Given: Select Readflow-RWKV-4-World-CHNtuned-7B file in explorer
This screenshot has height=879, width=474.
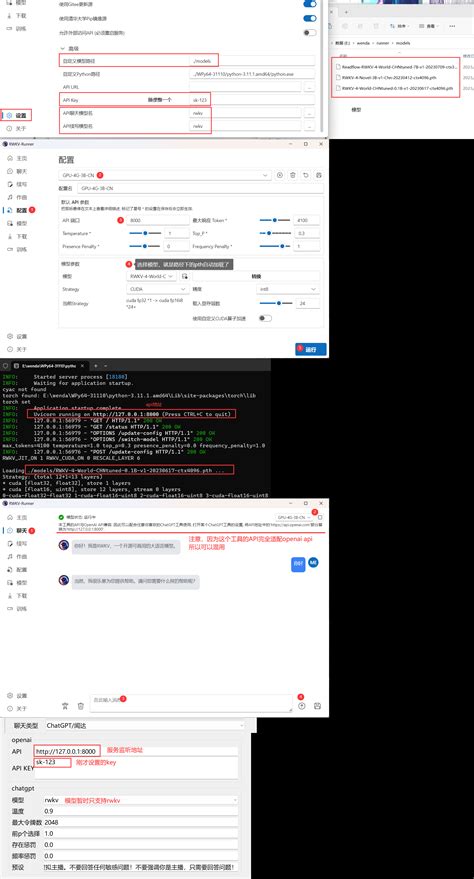Looking at the screenshot, I should pos(396,67).
